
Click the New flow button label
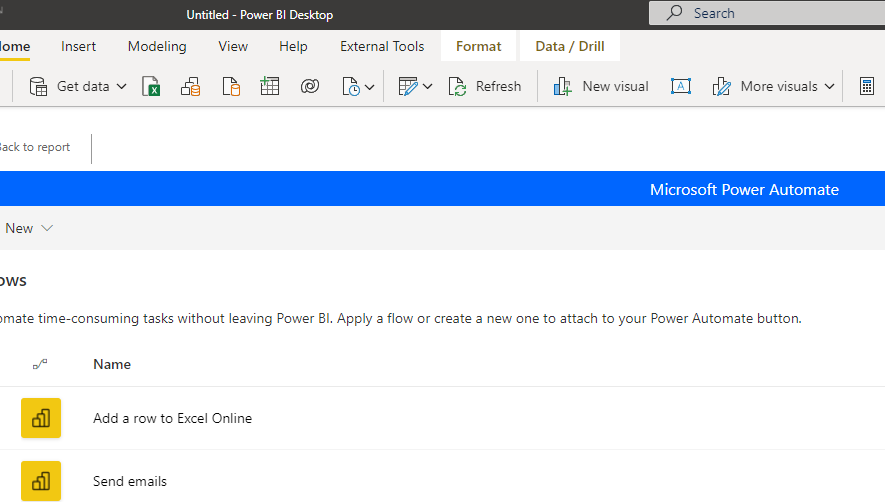point(19,228)
